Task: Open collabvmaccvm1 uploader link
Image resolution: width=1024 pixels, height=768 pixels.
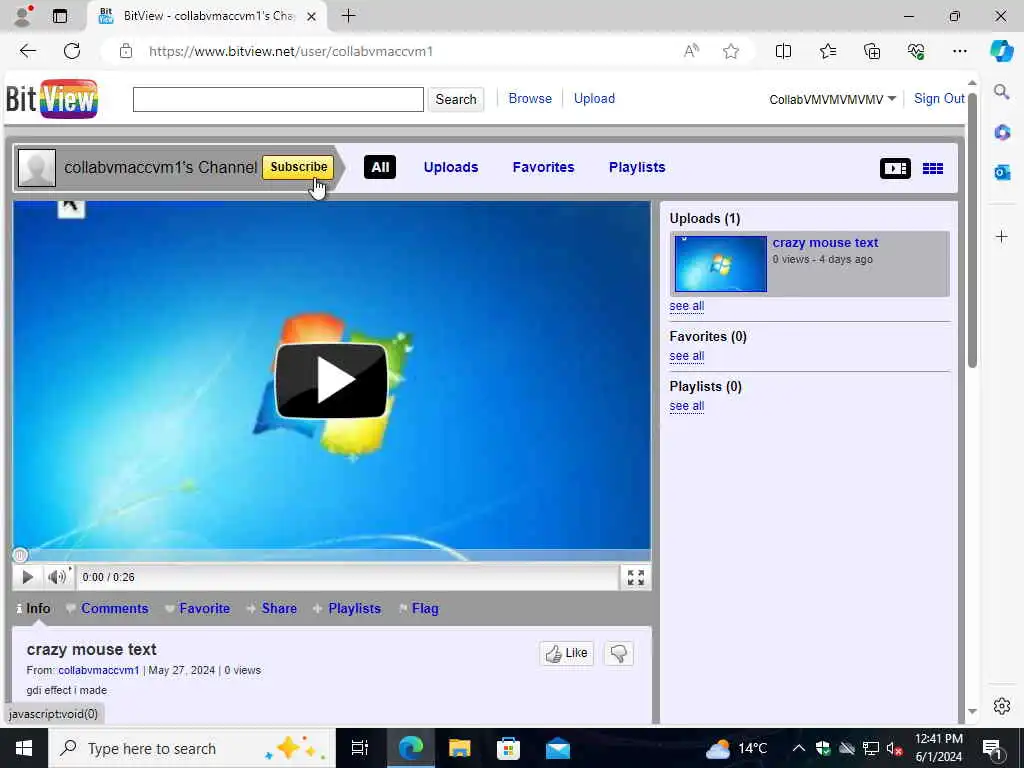Action: point(99,671)
